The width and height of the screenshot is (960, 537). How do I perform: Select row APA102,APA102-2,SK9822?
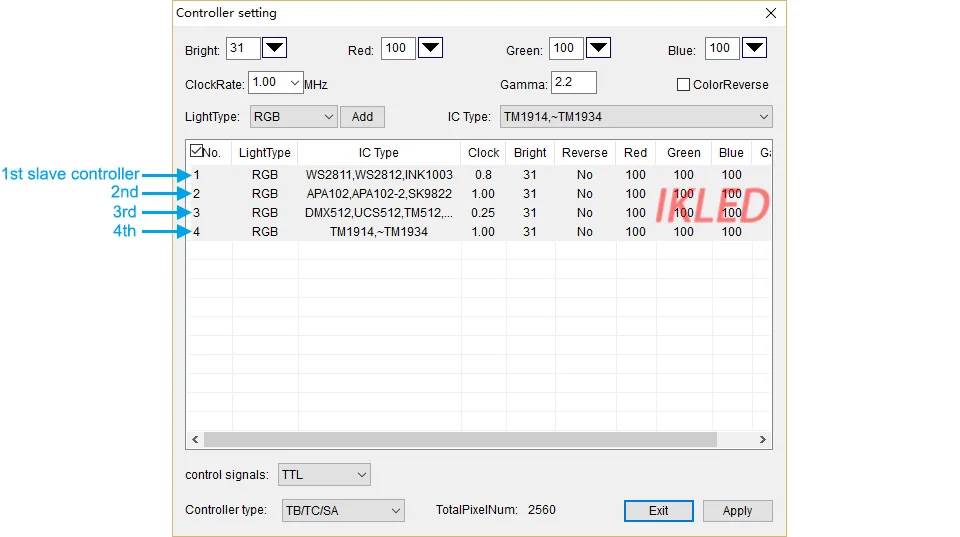point(479,193)
